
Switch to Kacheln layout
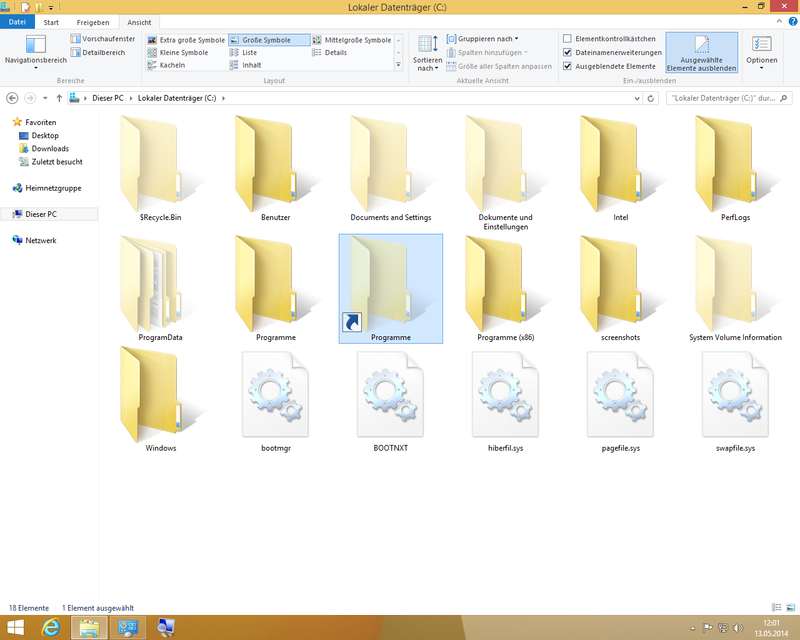(x=166, y=65)
